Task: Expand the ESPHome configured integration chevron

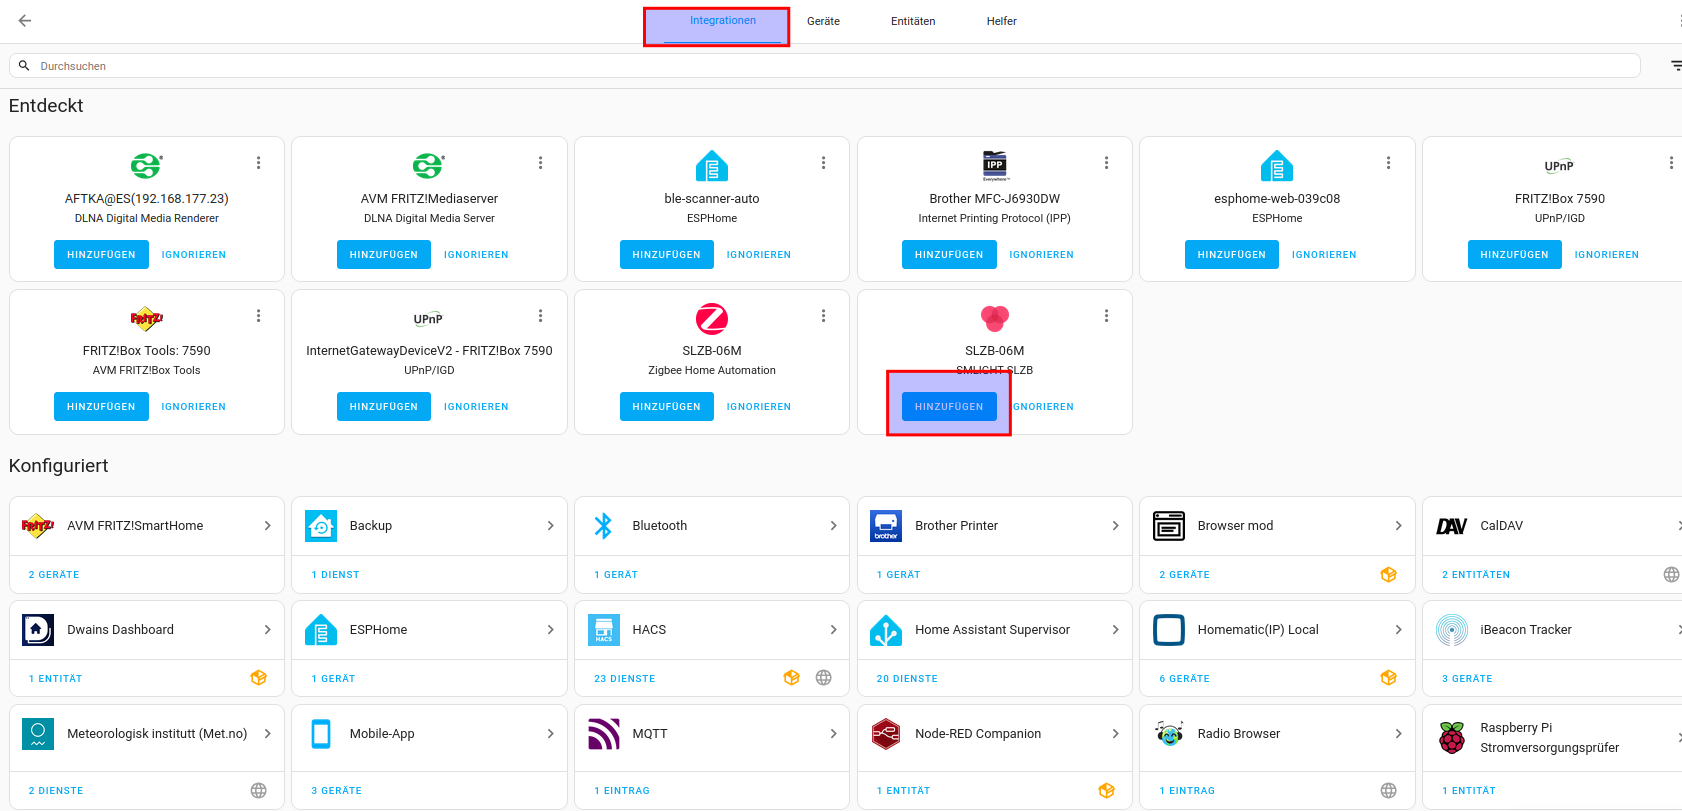Action: [550, 630]
